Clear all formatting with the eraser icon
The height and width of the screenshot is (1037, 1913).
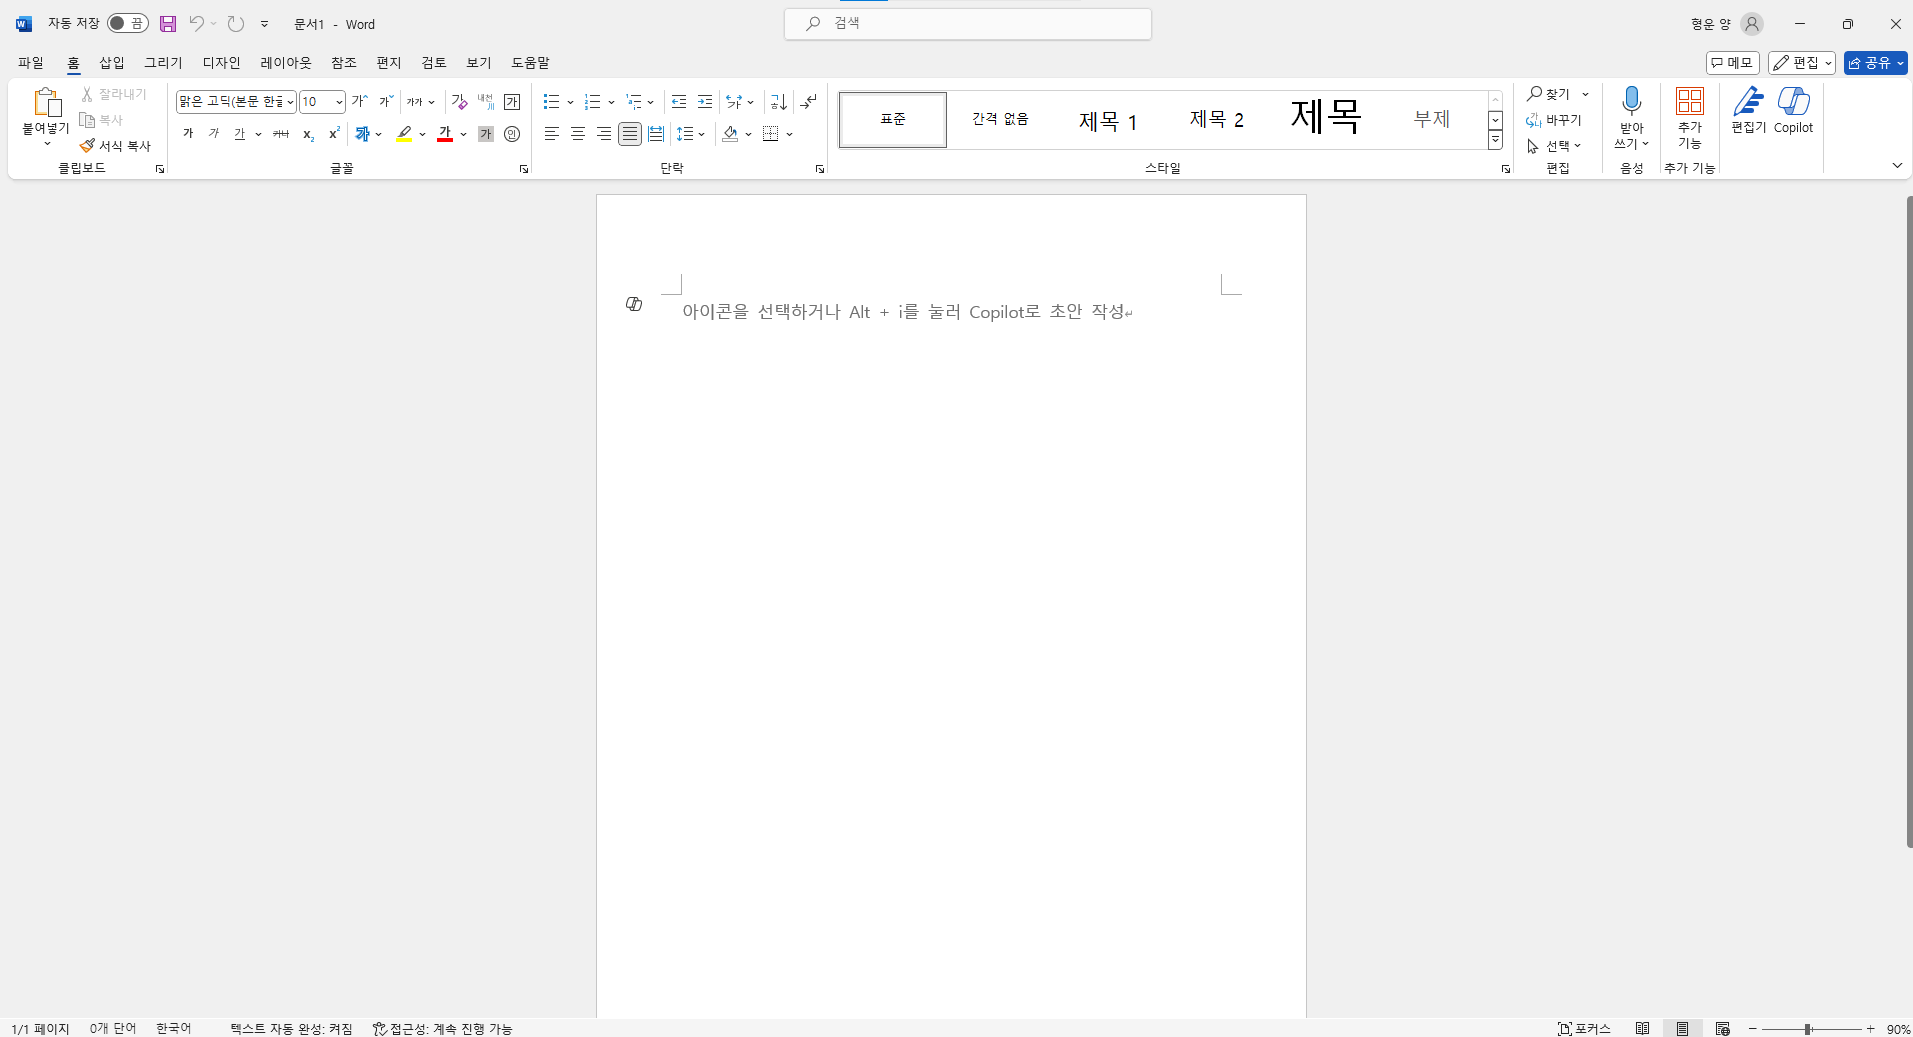[x=460, y=102]
